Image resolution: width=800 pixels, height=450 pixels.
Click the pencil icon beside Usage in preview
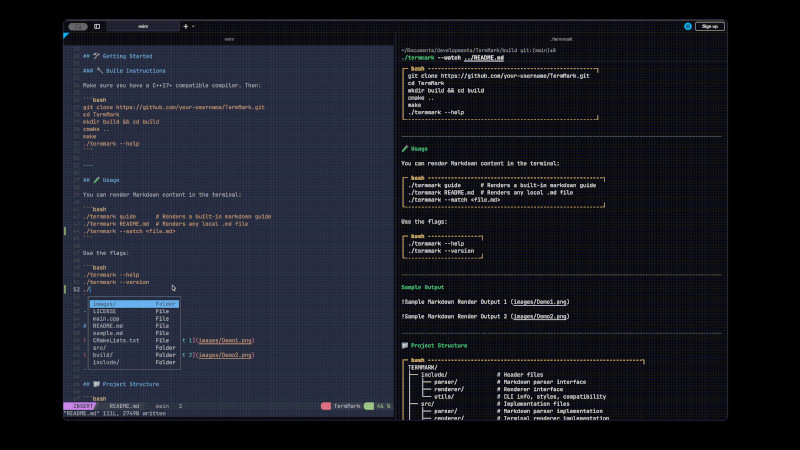[405, 149]
